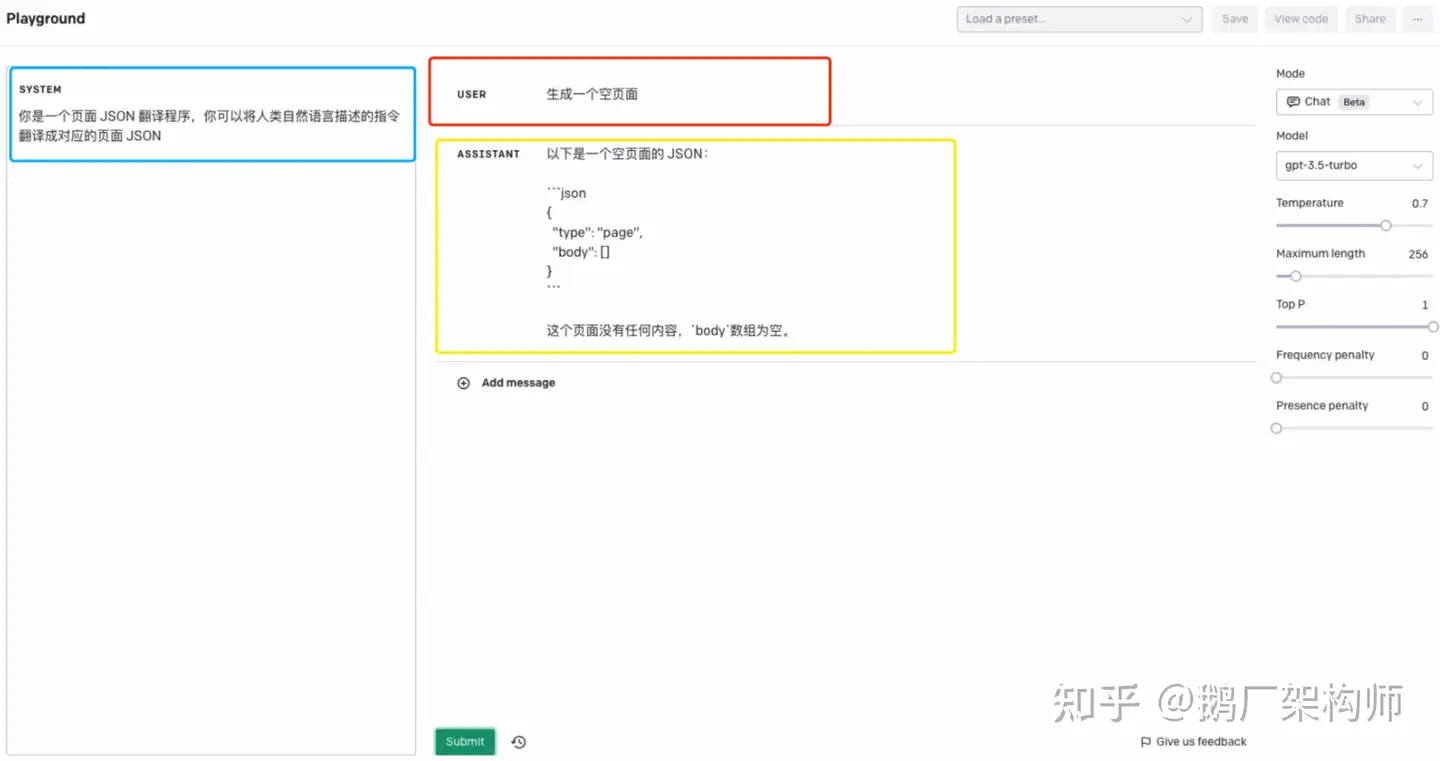Edit the assistant JSON reply message
Viewport: 1440px width, 761px height.
669,242
